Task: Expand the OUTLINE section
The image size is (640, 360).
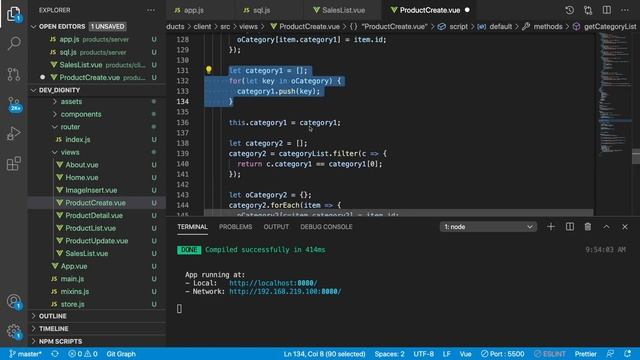Action: click(x=97, y=316)
